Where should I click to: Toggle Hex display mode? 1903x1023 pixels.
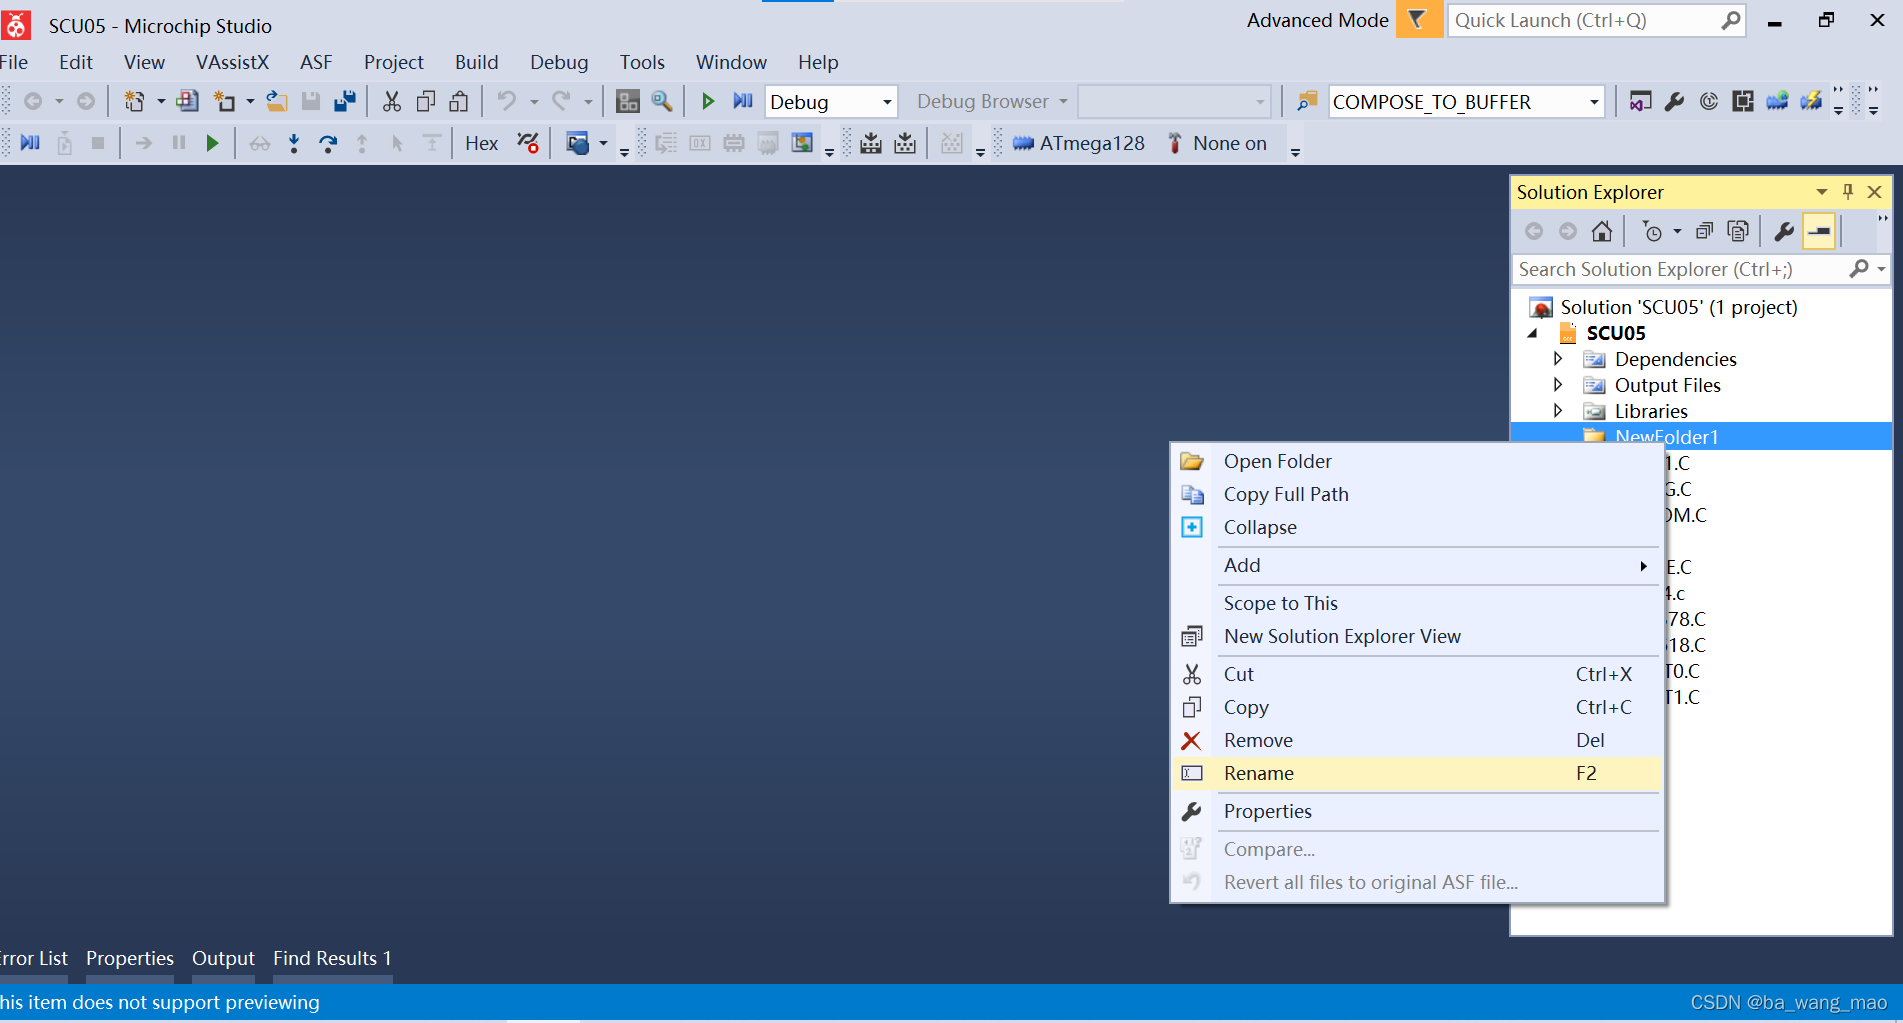[481, 143]
